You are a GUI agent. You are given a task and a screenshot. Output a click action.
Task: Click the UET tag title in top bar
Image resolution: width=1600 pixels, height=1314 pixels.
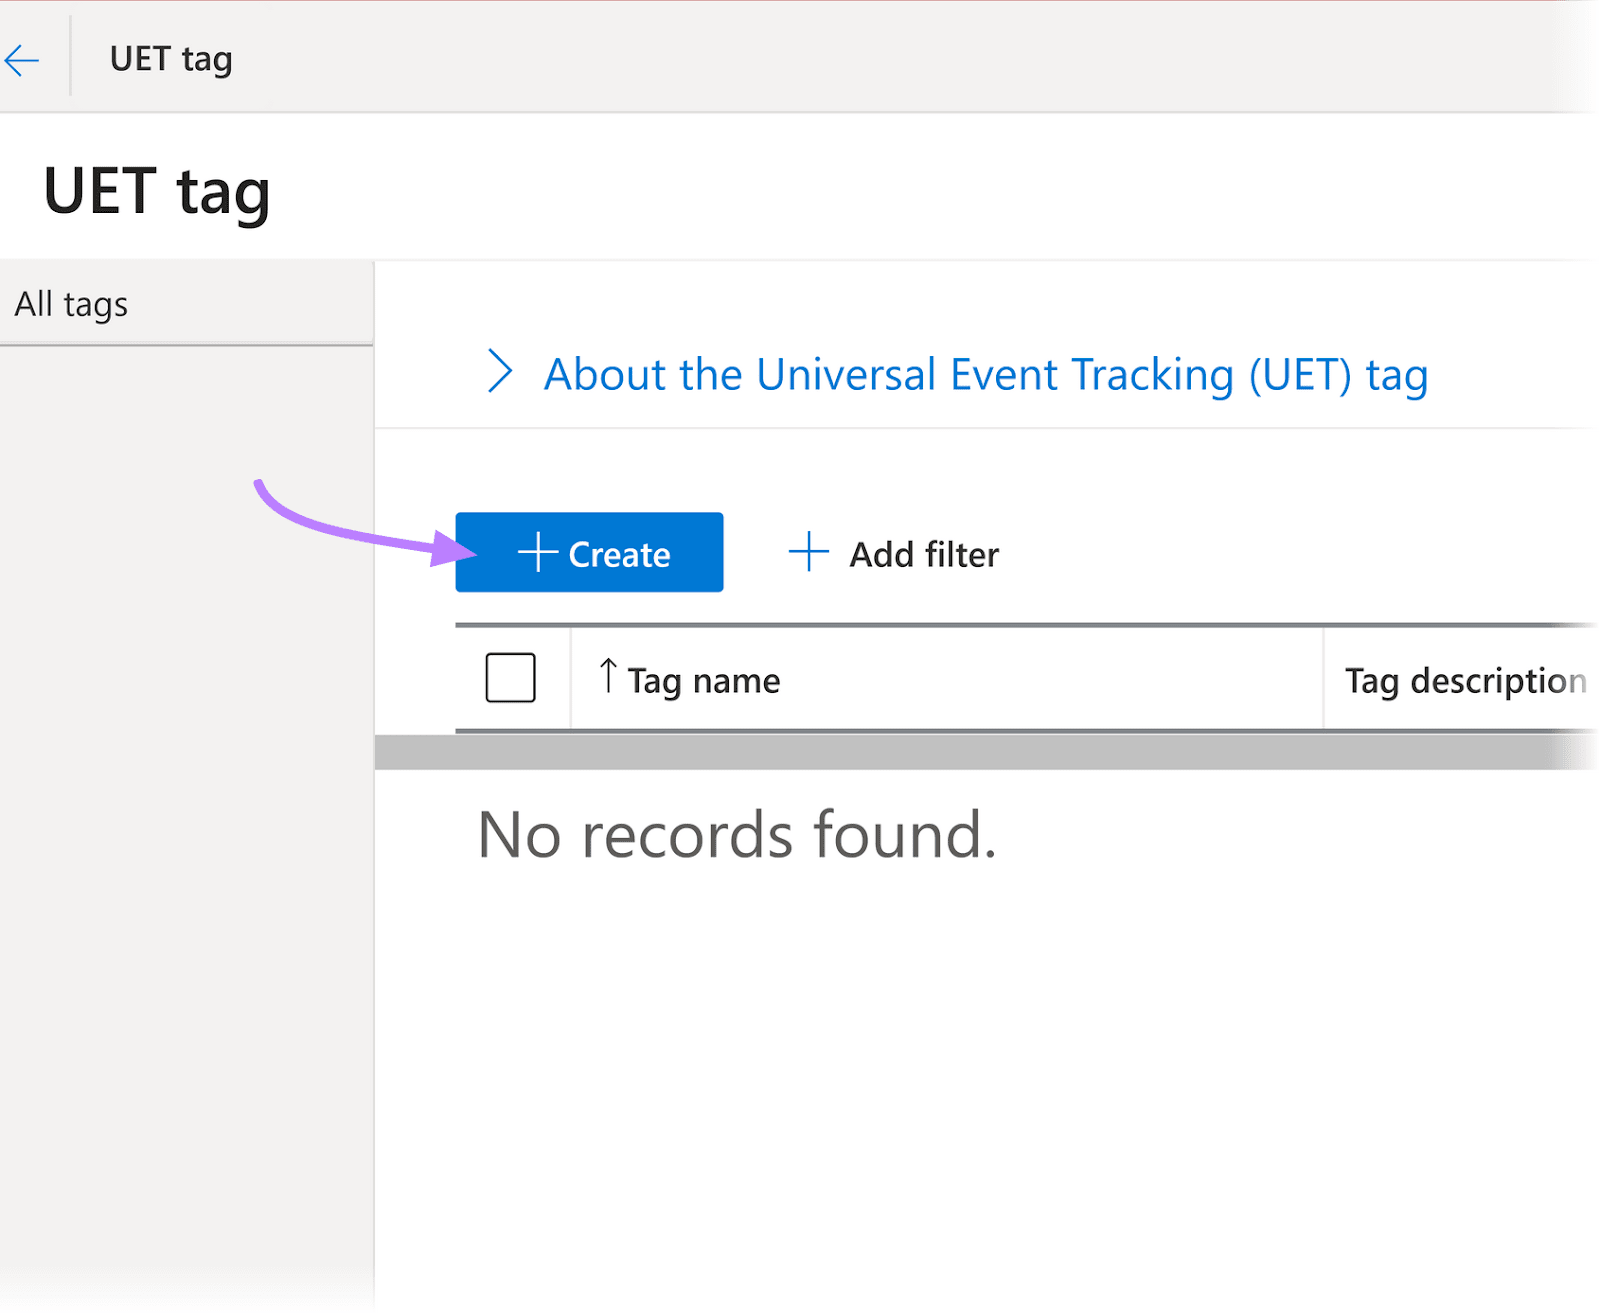171,59
